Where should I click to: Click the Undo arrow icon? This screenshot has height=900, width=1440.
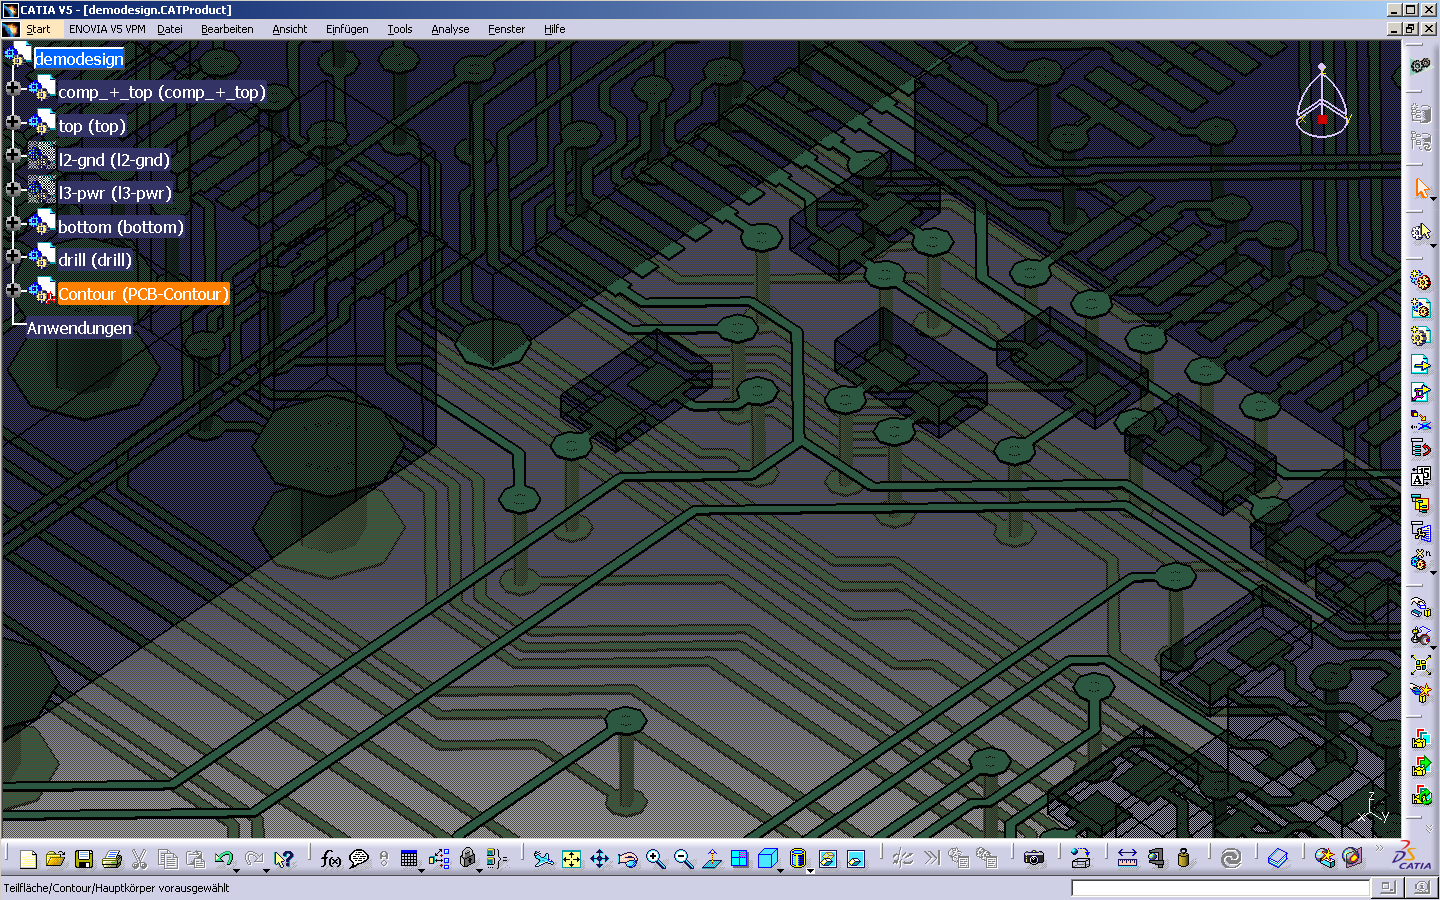(x=224, y=859)
